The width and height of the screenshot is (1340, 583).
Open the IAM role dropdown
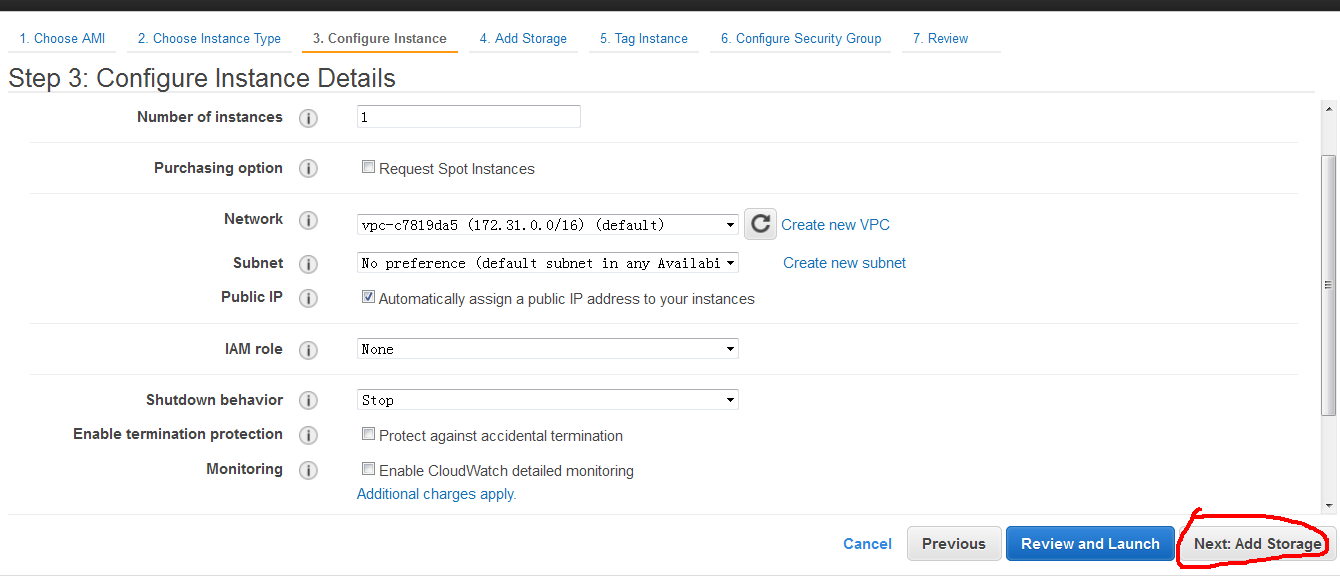tap(548, 349)
